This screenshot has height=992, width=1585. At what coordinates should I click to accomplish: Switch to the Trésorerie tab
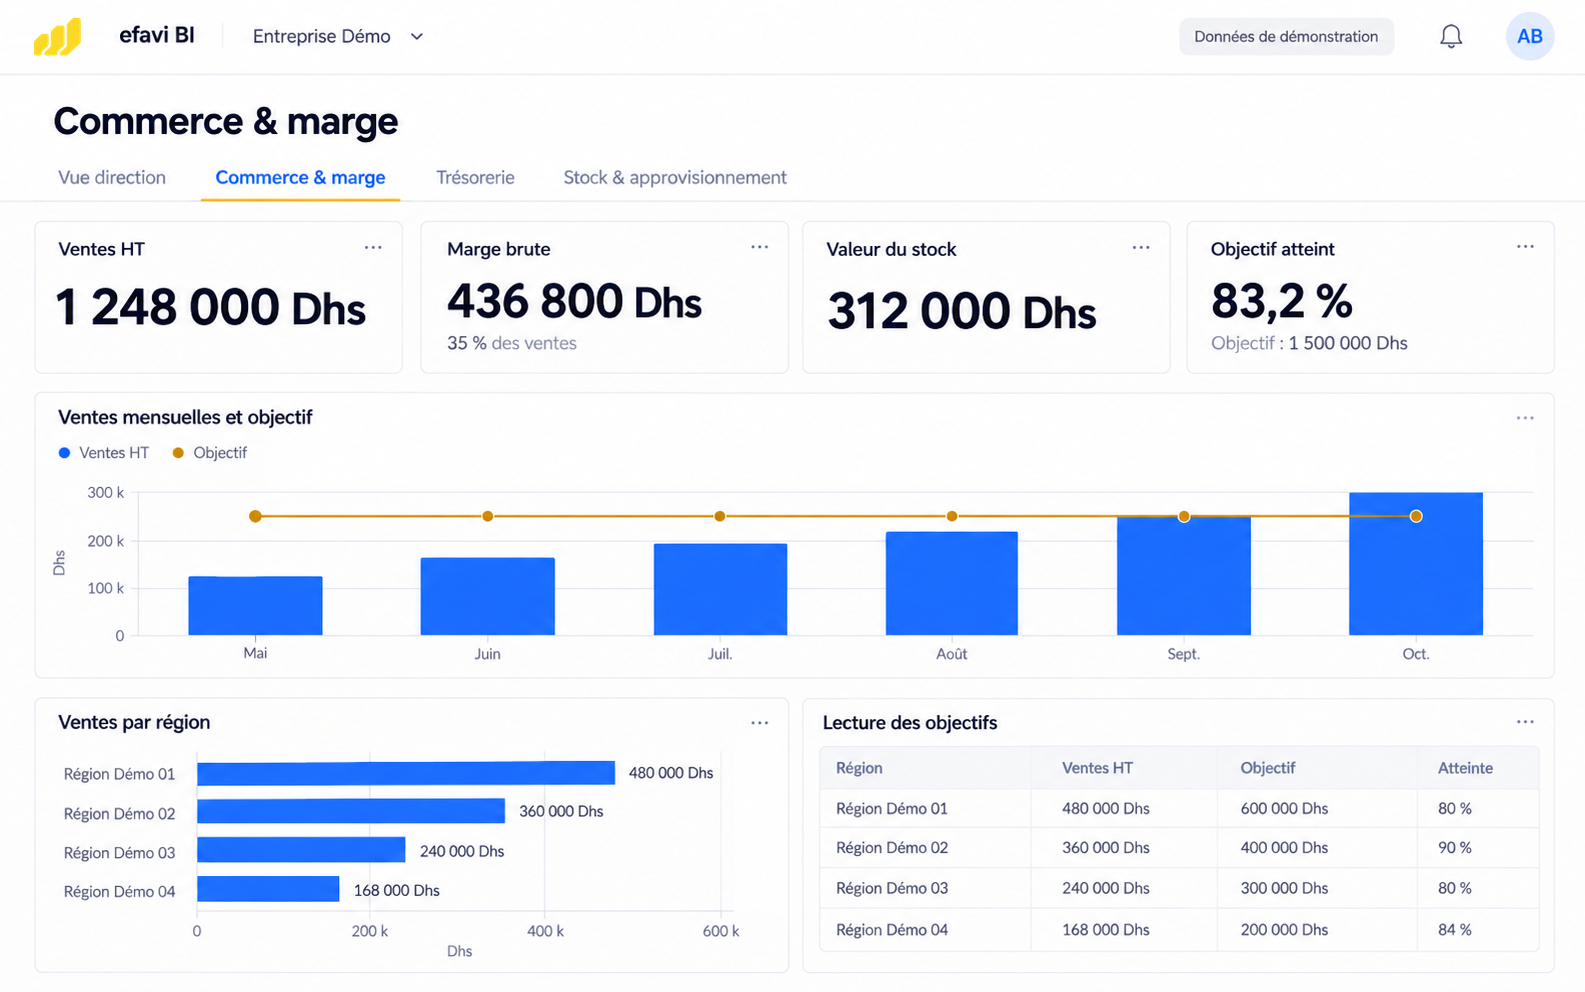475,178
